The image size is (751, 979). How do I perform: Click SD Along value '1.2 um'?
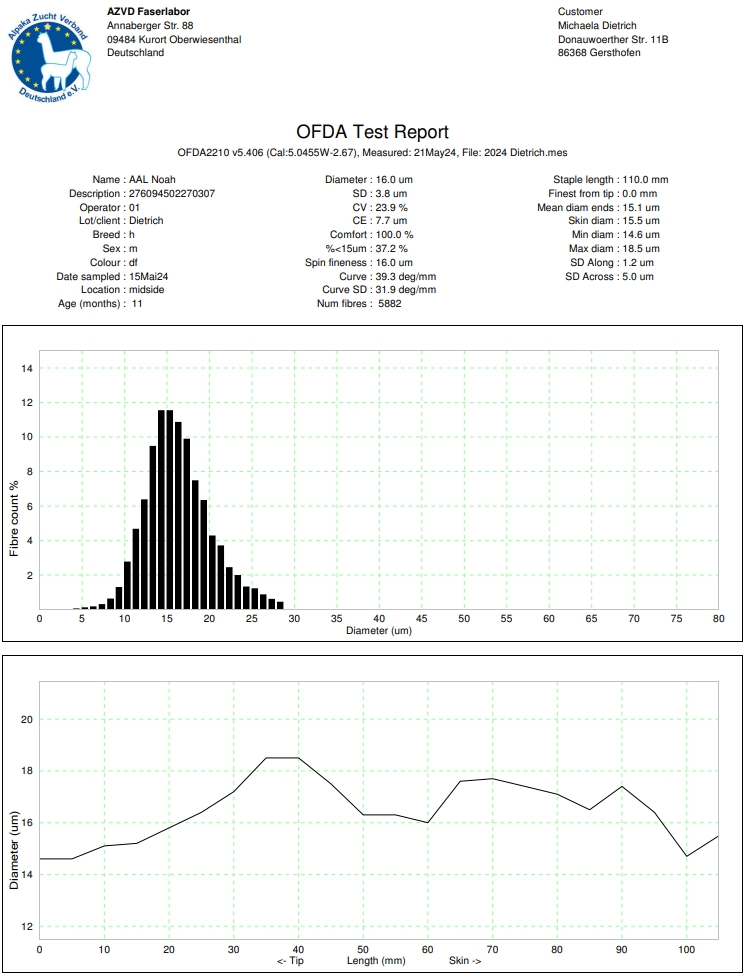coord(639,263)
